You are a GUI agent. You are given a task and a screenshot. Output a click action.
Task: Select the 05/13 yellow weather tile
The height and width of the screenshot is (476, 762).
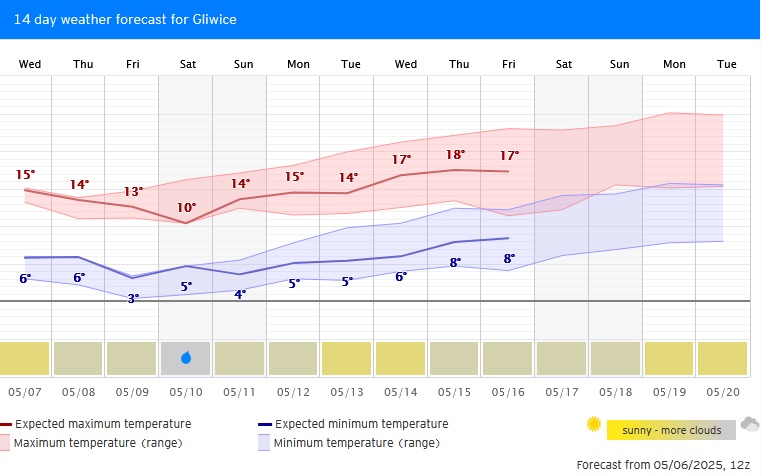point(347,358)
